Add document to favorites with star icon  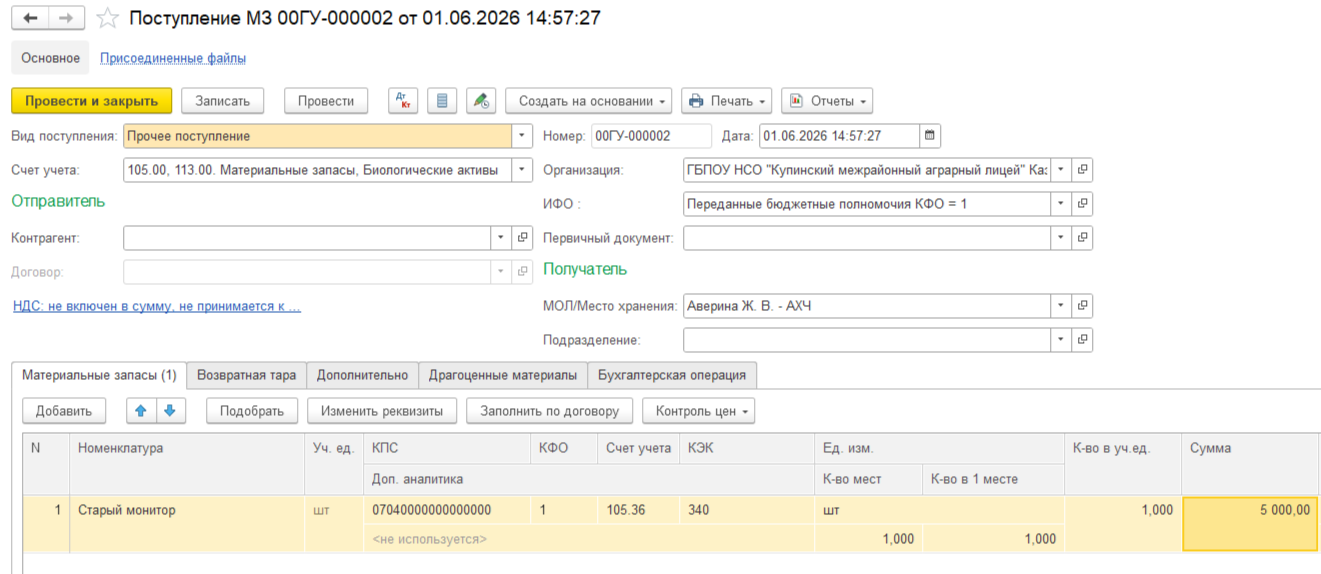[x=108, y=19]
